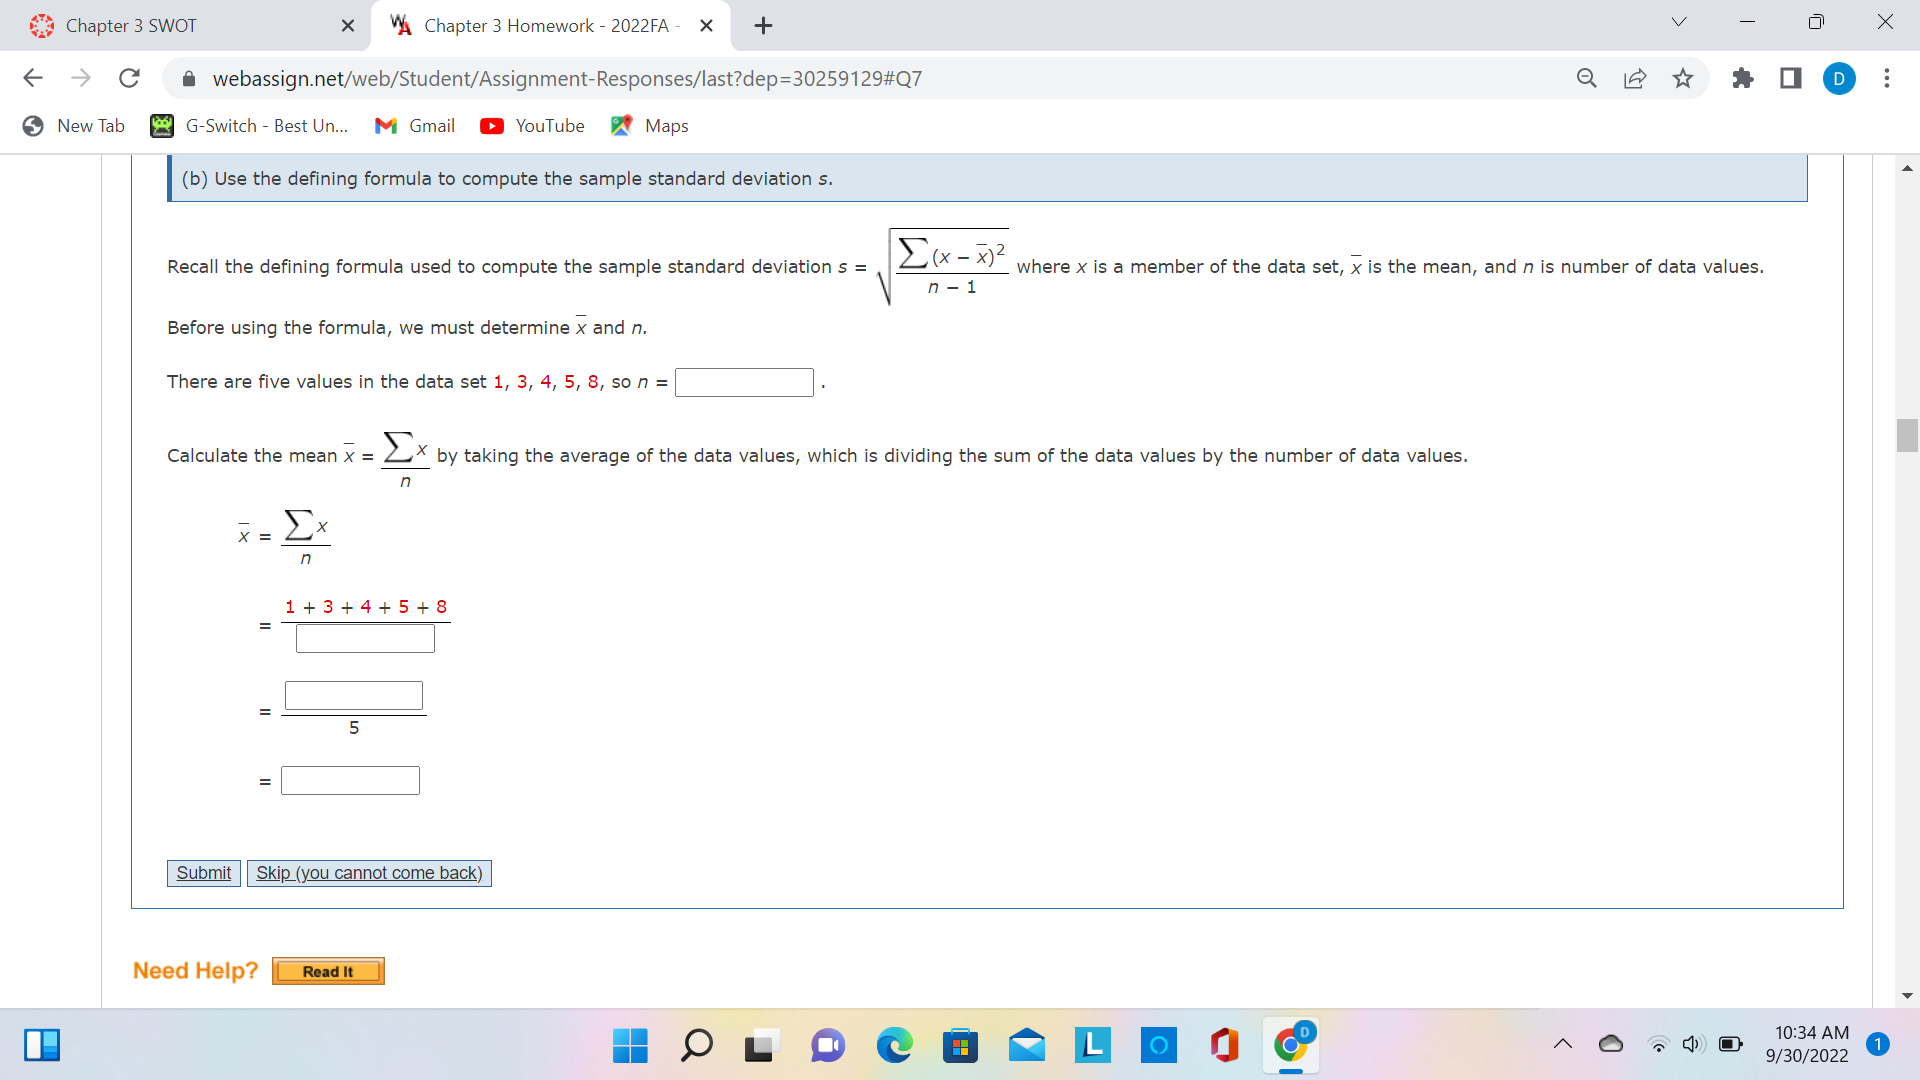Open help with the Read It button
This screenshot has width=1920, height=1080.
point(328,970)
